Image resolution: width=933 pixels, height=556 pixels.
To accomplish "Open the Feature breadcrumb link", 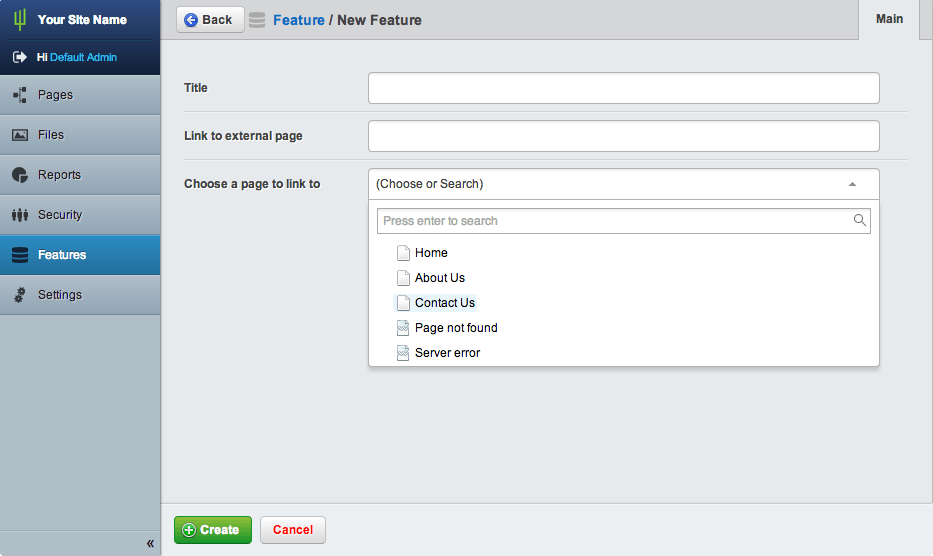I will tap(298, 20).
